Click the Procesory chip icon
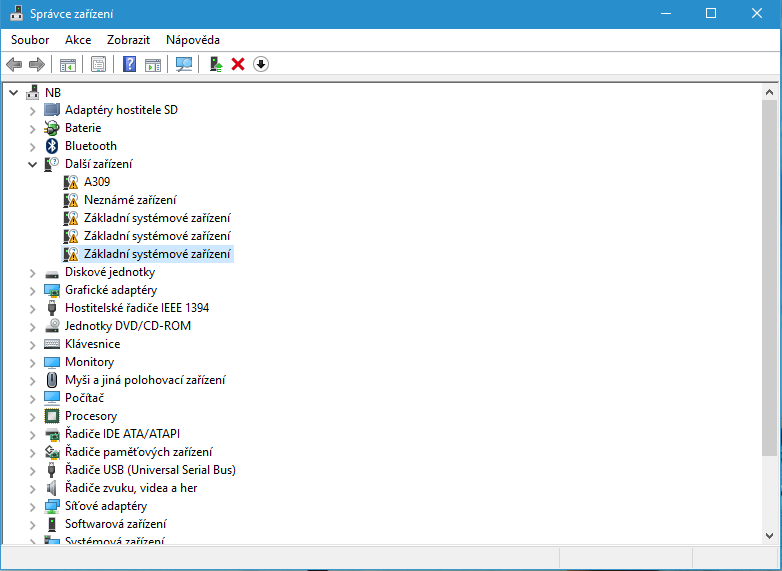The image size is (782, 571). click(x=52, y=416)
